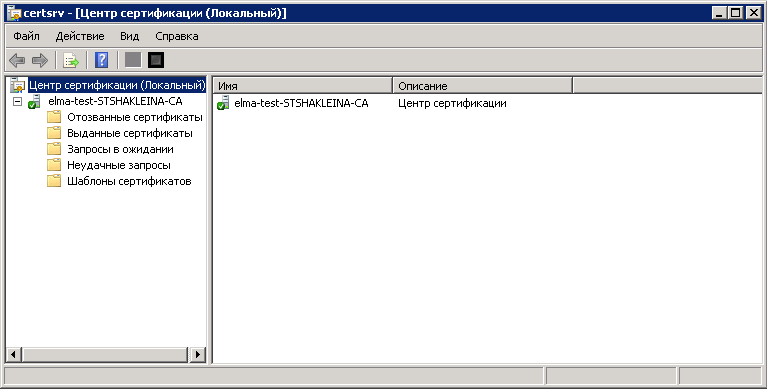Click the tree pane horizontal scrollbar thumb
Image resolution: width=767 pixels, height=389 pixels.
[104, 354]
